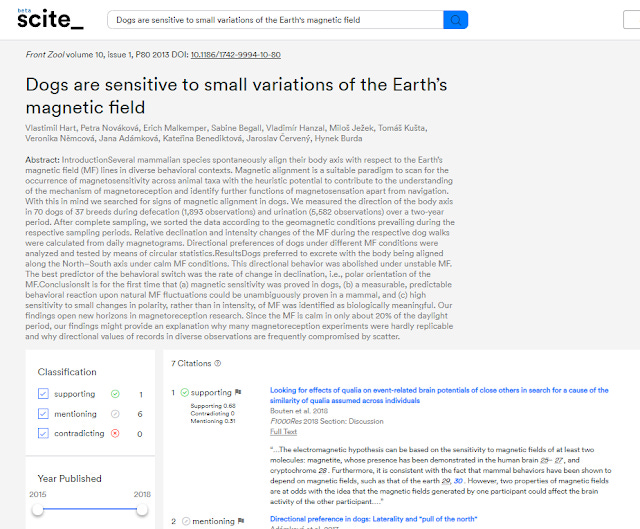Click the green check icon of citation 1
This screenshot has width=640, height=529.
[184, 392]
